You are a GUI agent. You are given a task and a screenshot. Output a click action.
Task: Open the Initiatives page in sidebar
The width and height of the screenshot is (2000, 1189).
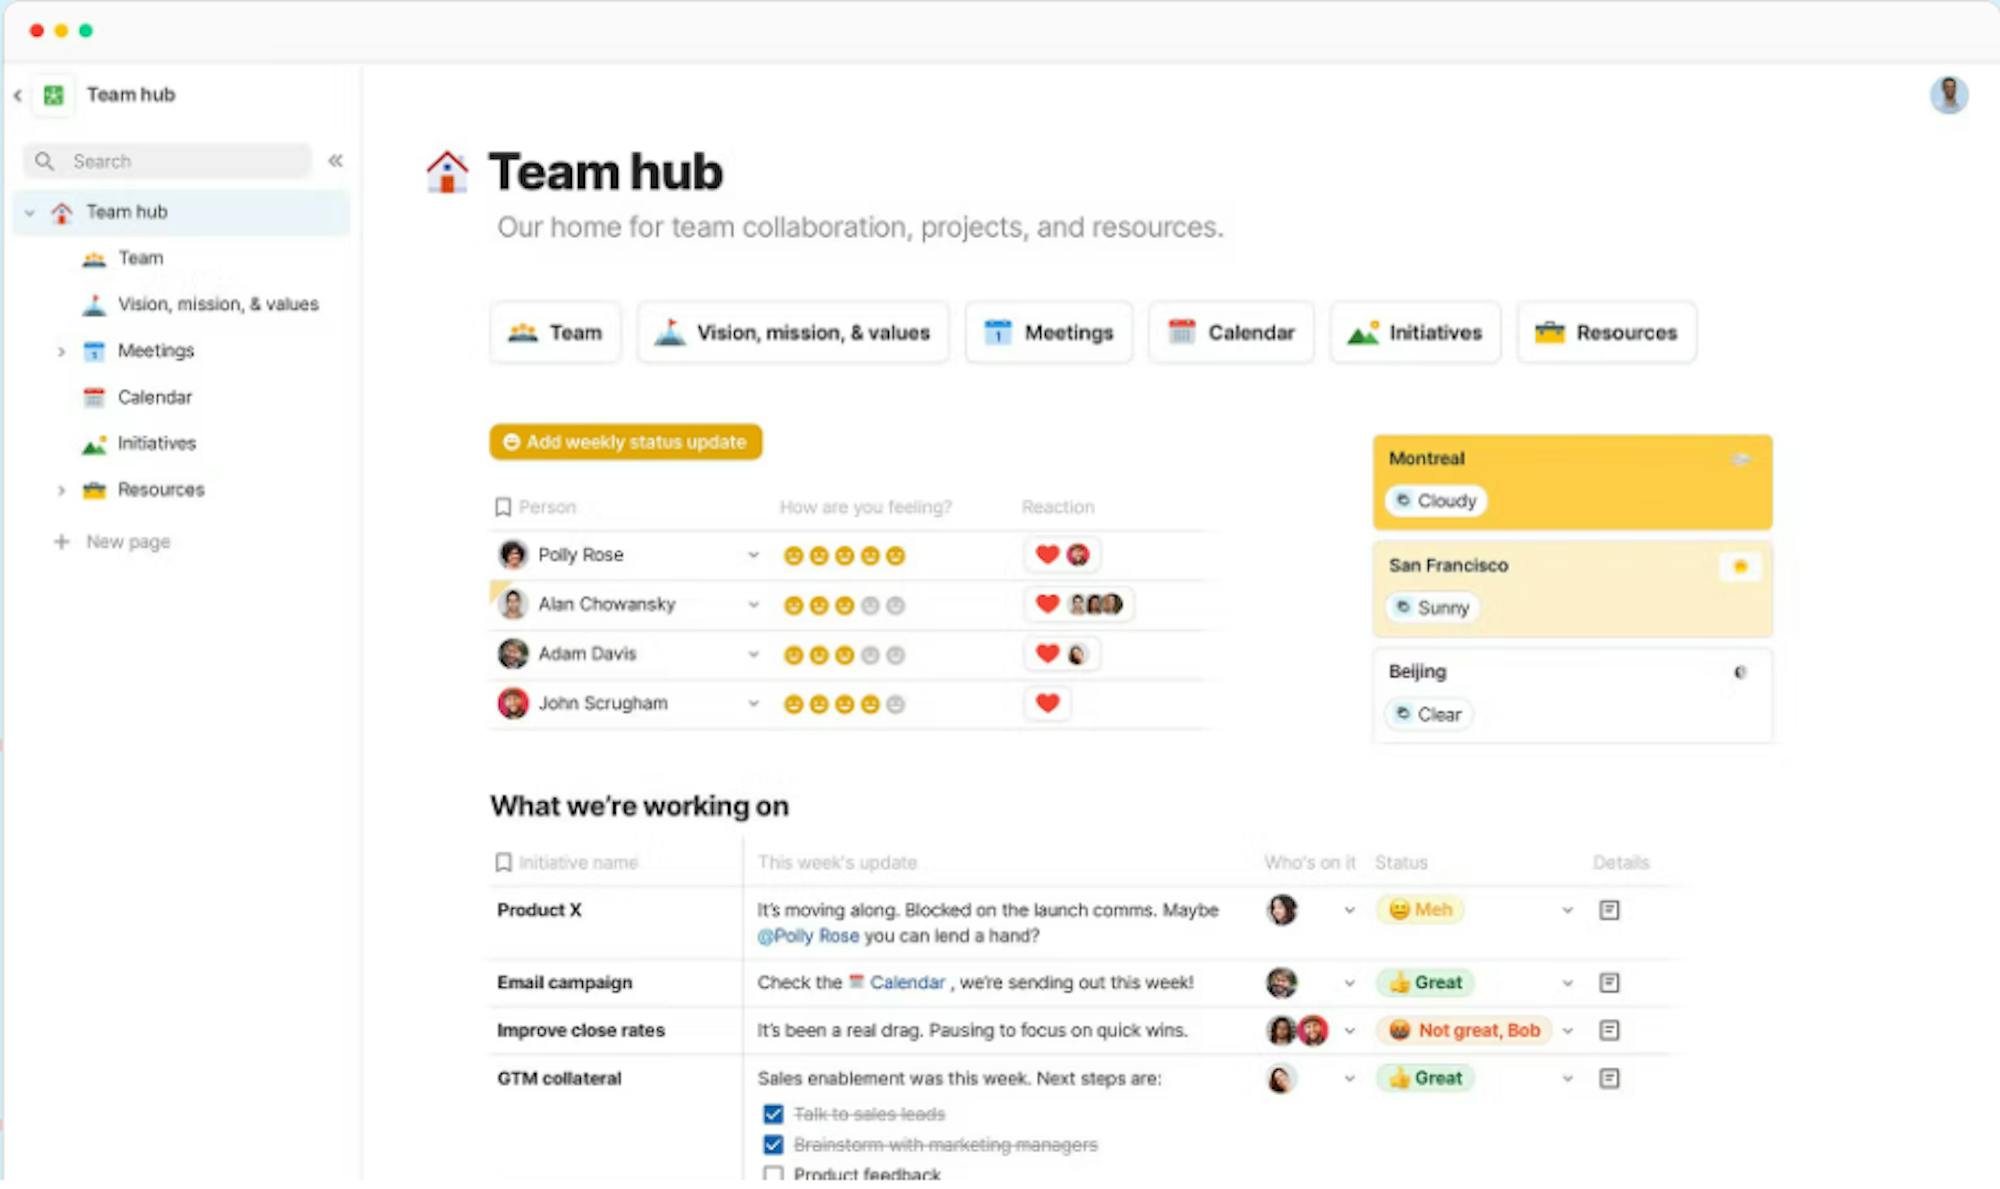(x=156, y=443)
